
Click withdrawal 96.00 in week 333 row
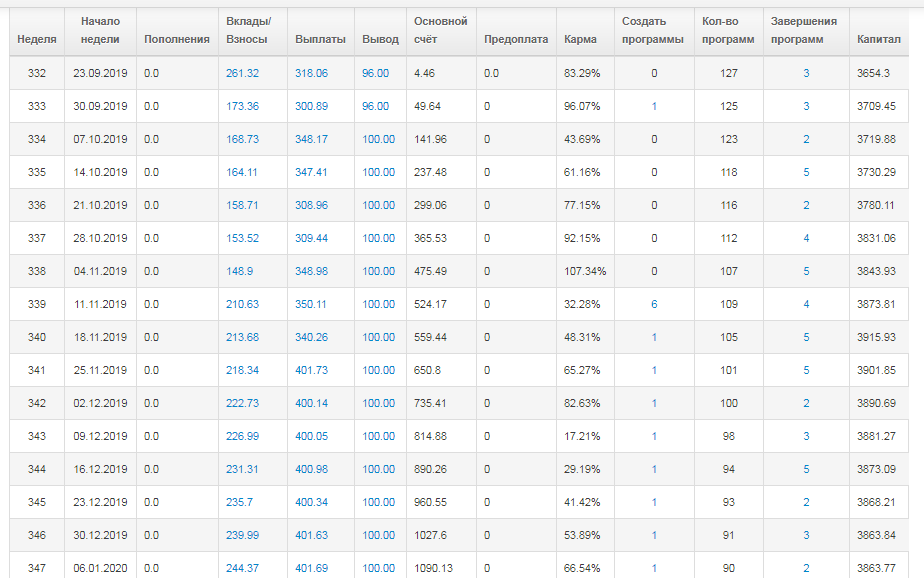coord(375,106)
